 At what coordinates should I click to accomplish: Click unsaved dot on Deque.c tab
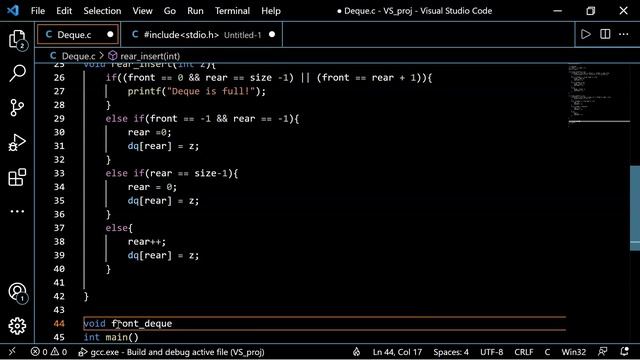pos(110,35)
